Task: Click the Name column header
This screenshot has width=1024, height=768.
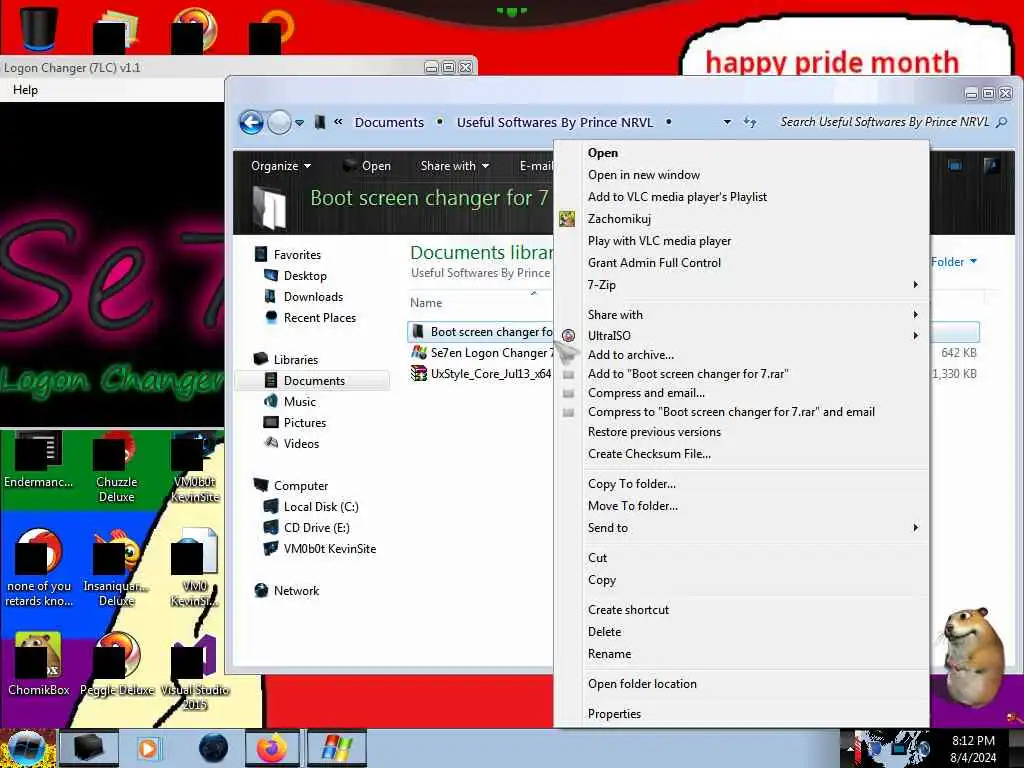Action: coord(426,303)
